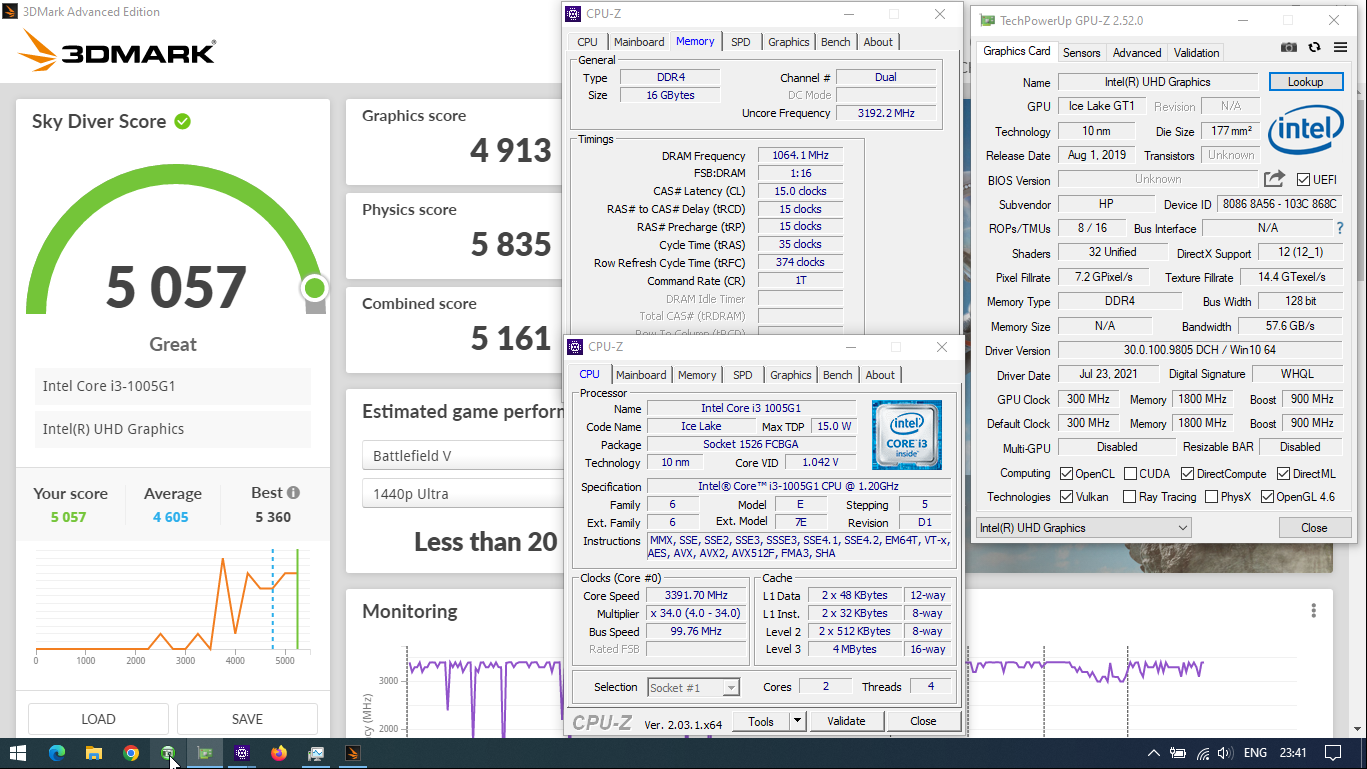Viewport: 1367px width, 769px height.
Task: Toggle the UEFI checkbox in GPU-Z
Action: coord(1303,180)
